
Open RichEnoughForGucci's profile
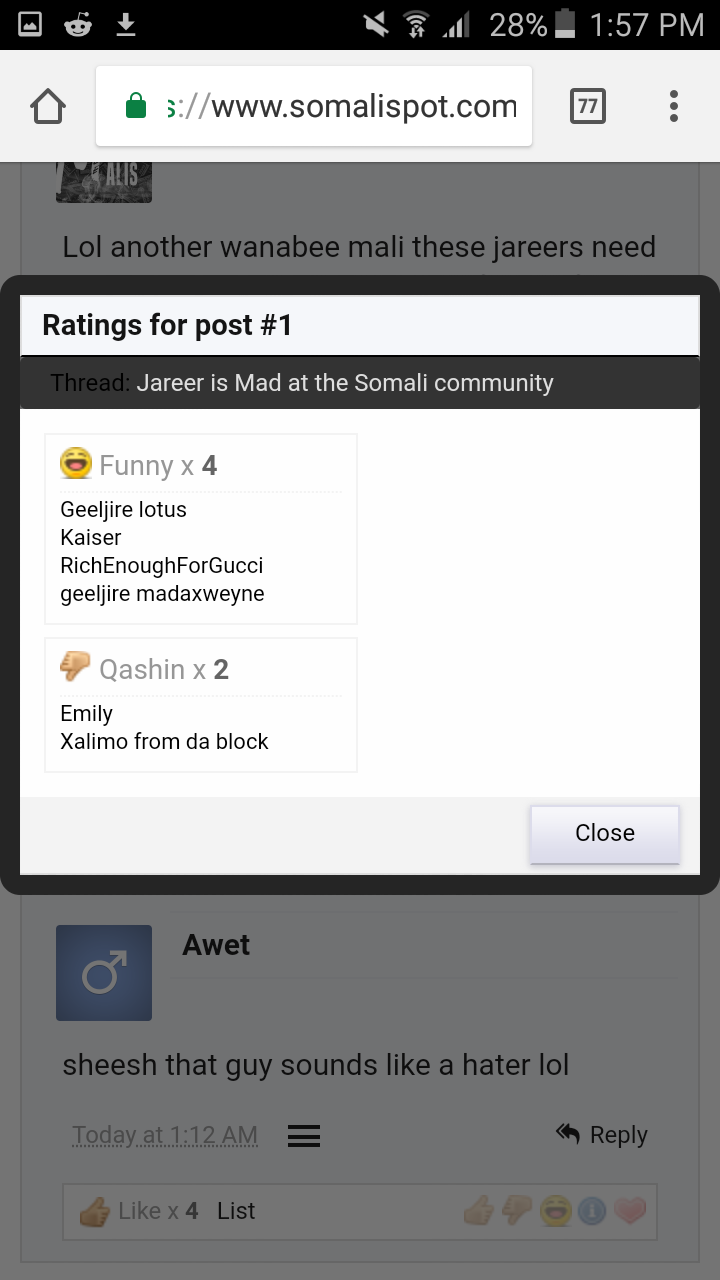(x=161, y=566)
